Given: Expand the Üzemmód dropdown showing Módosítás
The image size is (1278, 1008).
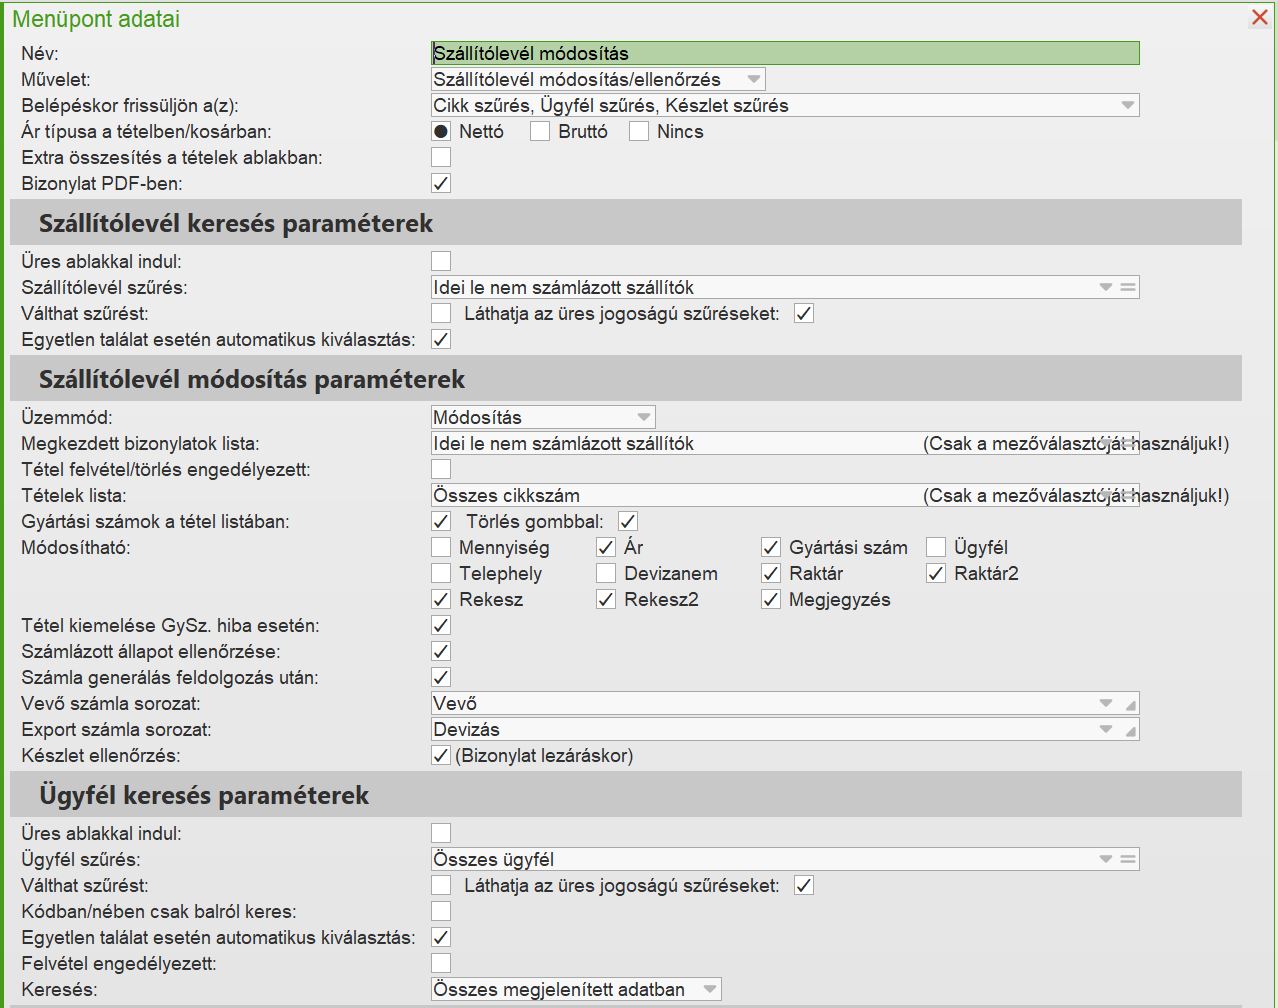Looking at the screenshot, I should pos(643,417).
